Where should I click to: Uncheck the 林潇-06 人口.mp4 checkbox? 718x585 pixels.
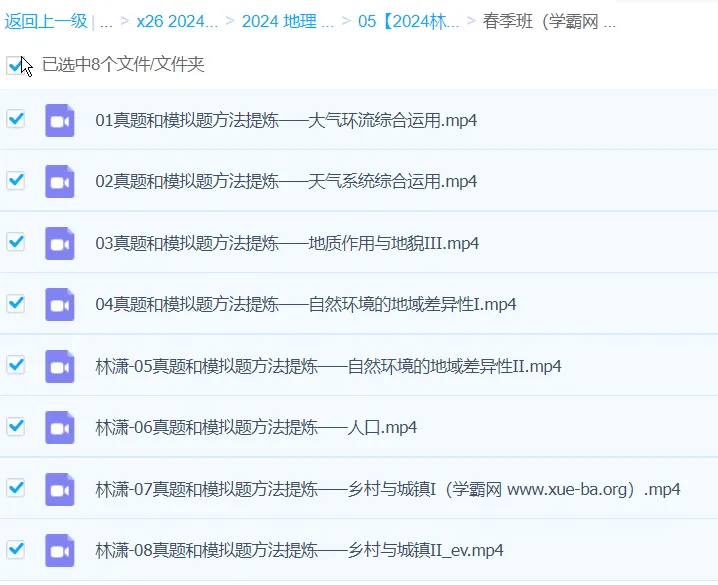click(16, 426)
